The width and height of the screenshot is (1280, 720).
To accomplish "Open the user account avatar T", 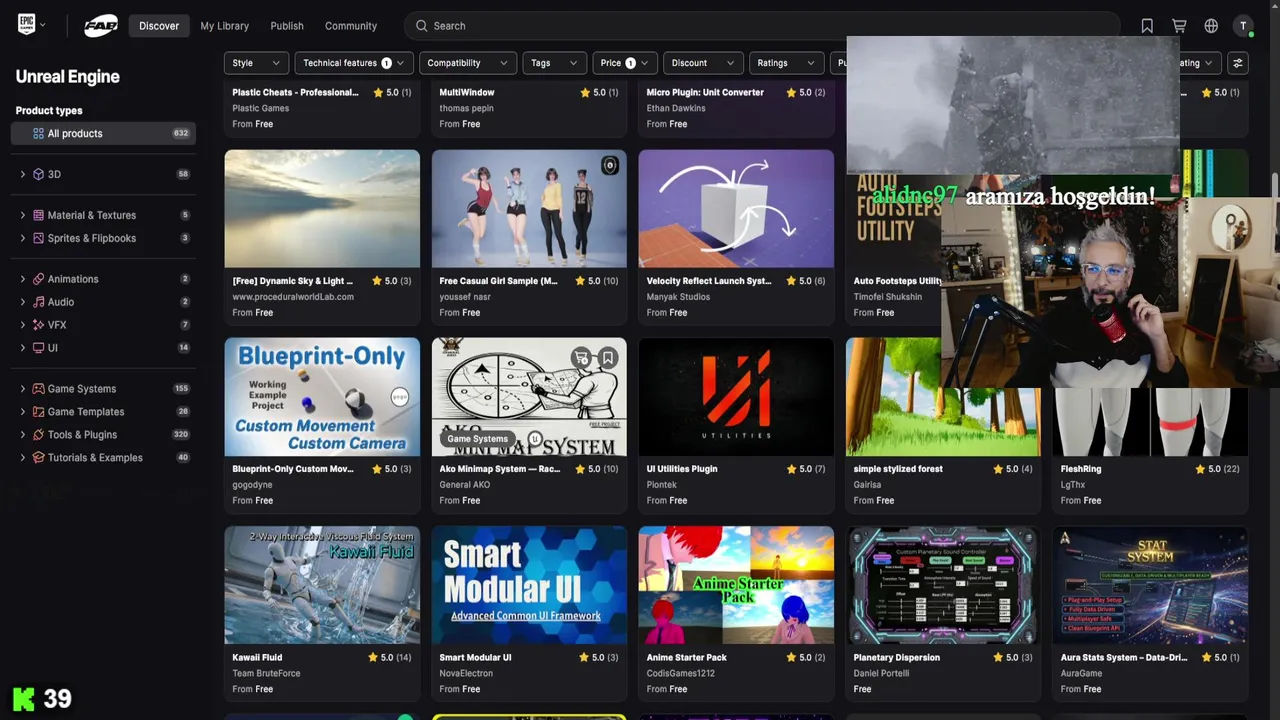I will (1243, 26).
